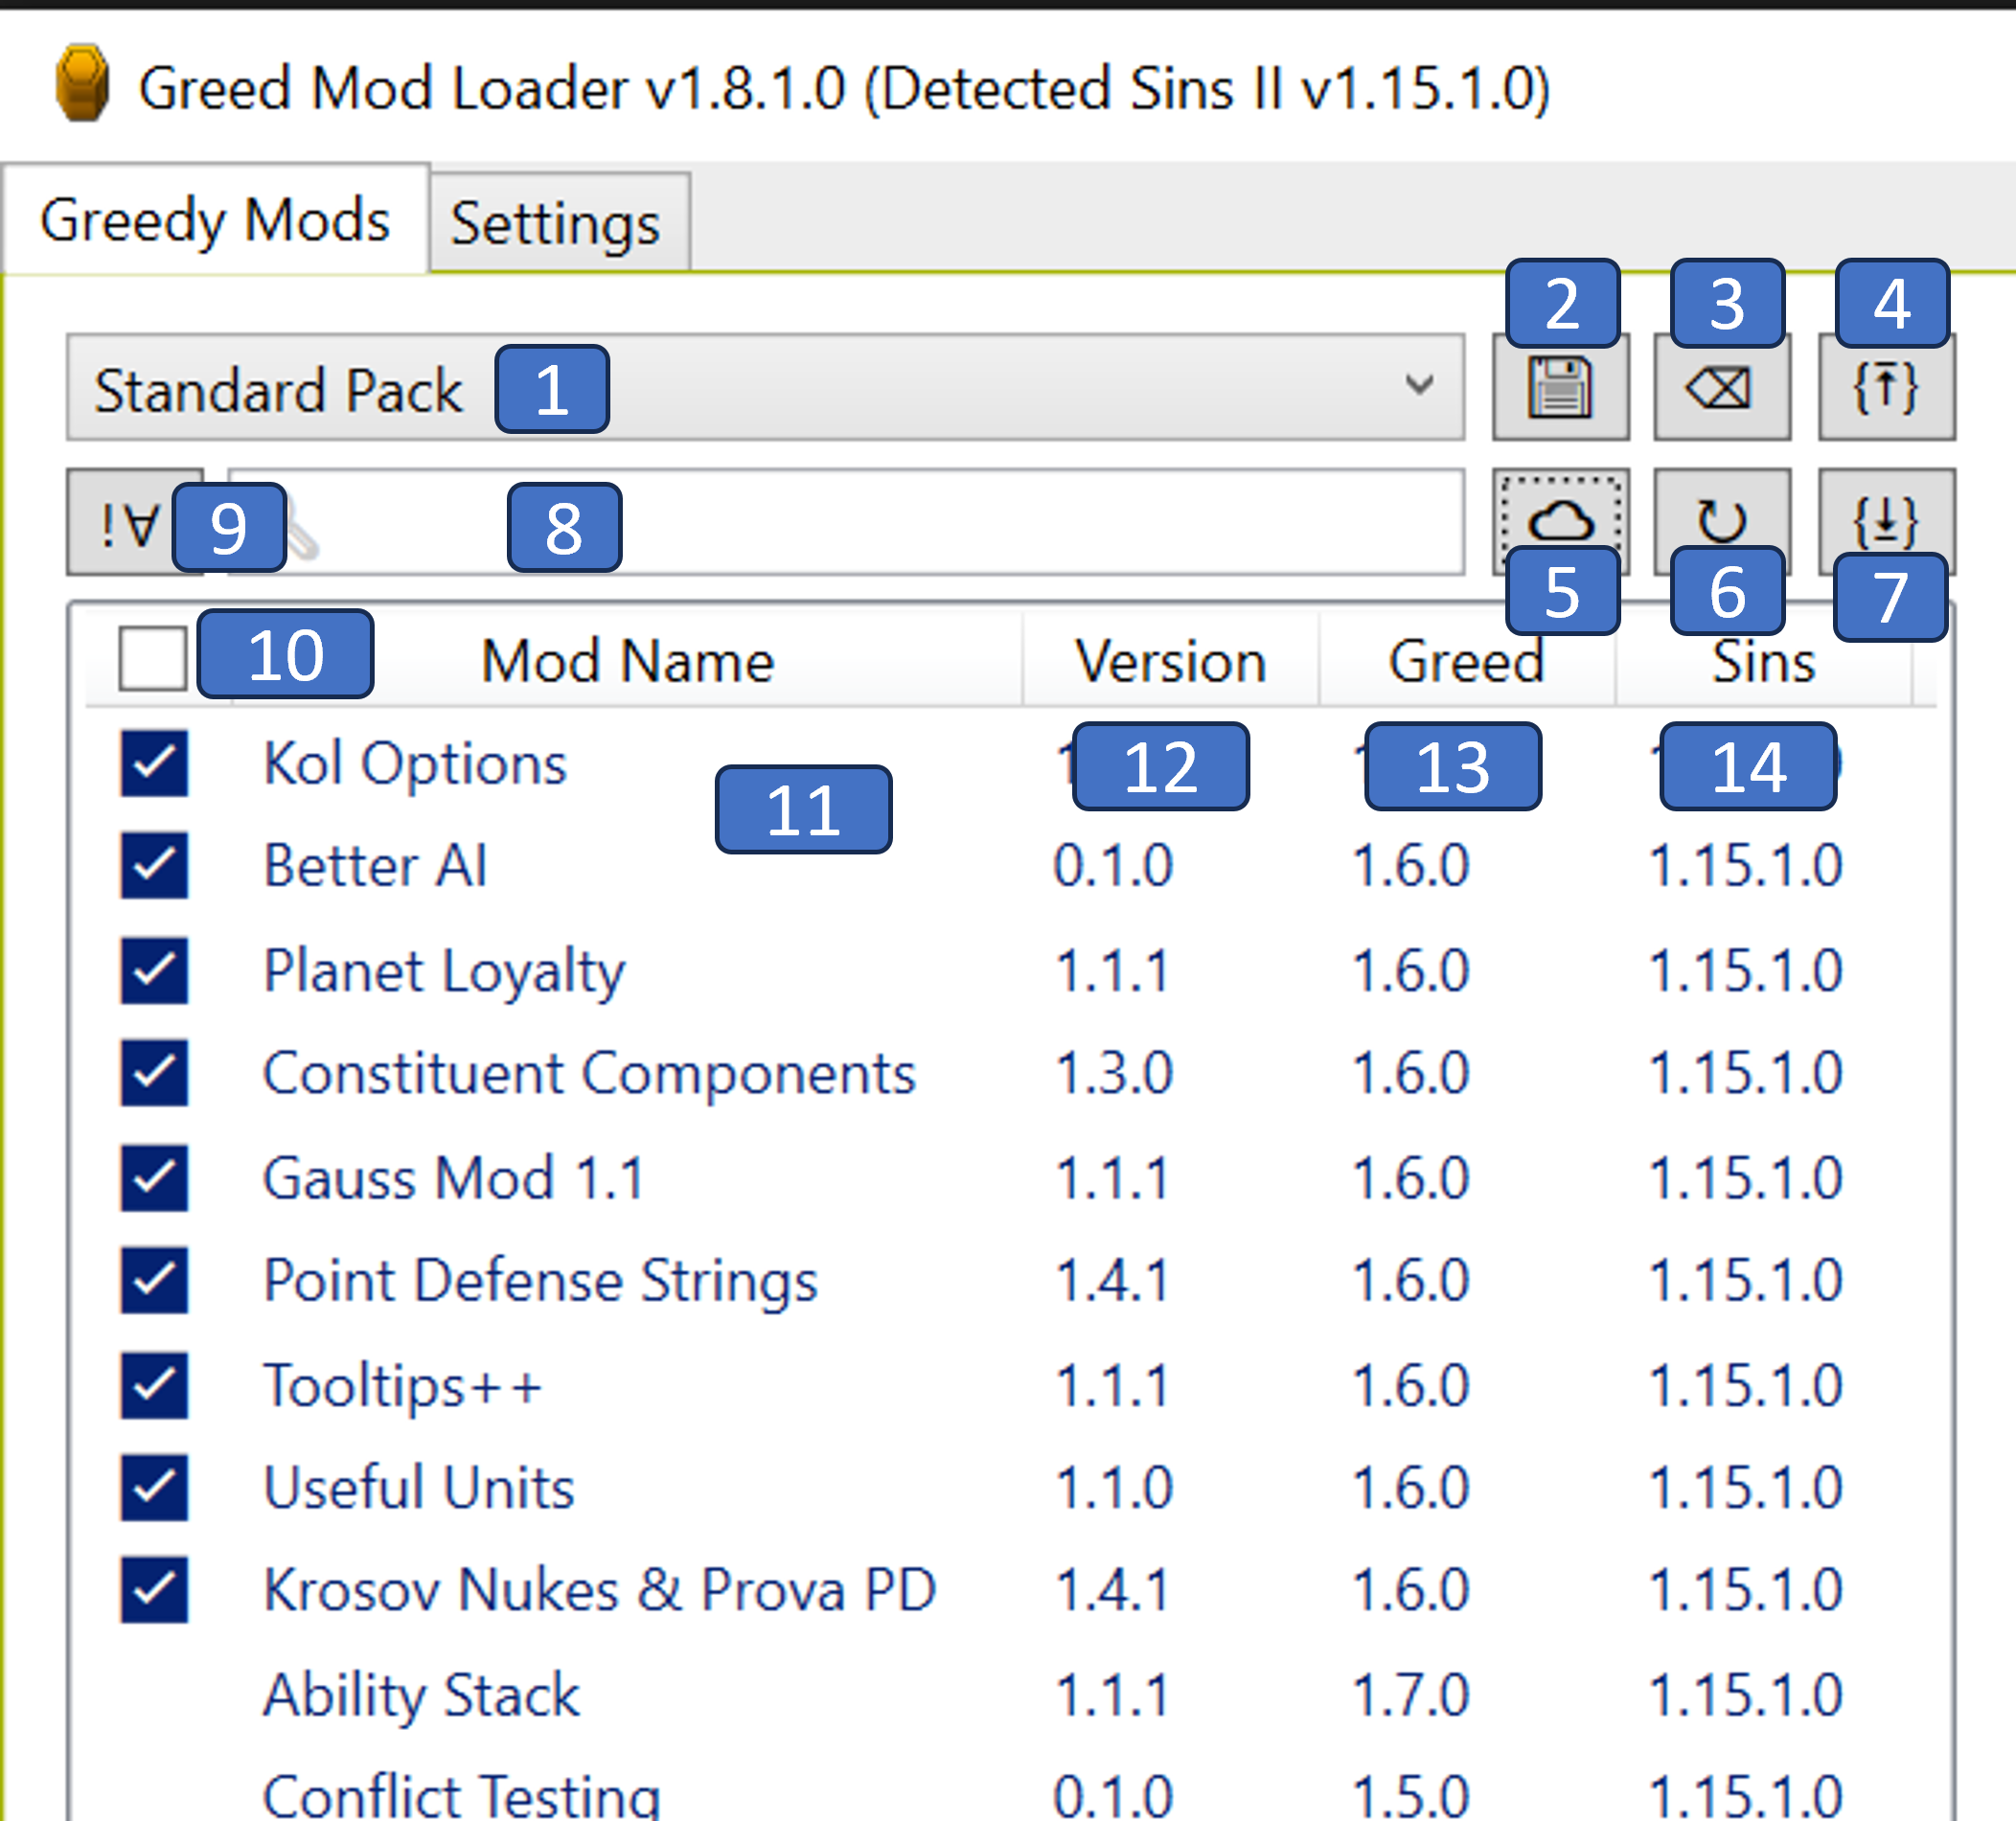Image resolution: width=2016 pixels, height=1821 pixels.
Task: Click the export braces up-arrow icon
Action: click(x=1886, y=388)
